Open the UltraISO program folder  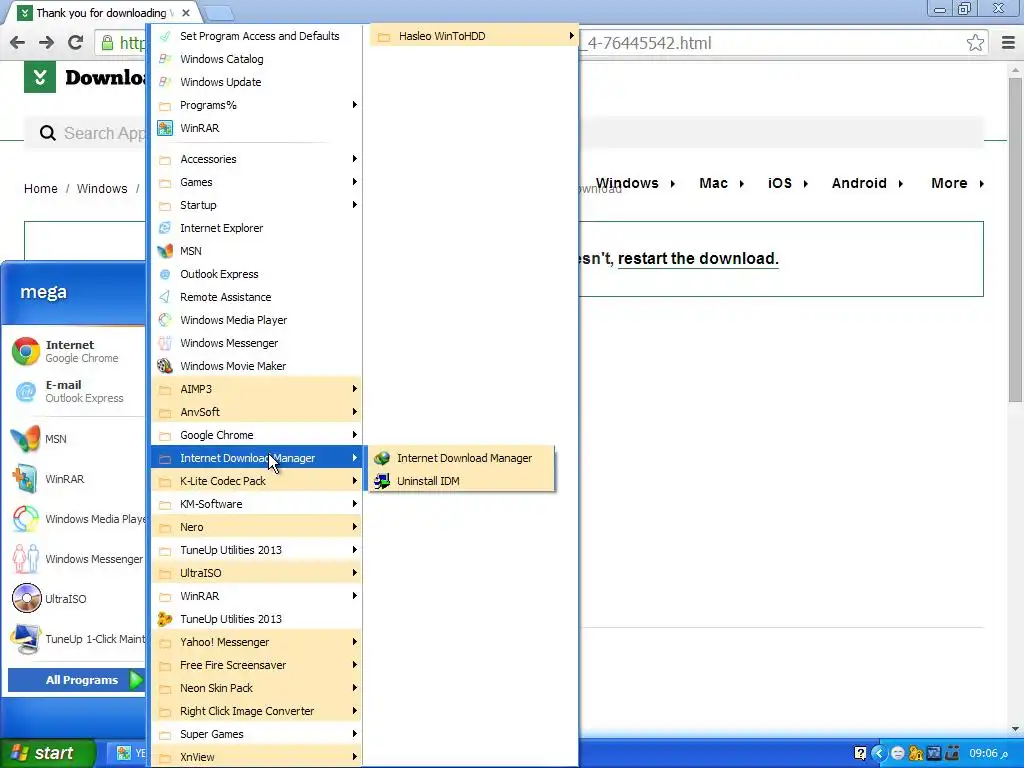click(257, 573)
